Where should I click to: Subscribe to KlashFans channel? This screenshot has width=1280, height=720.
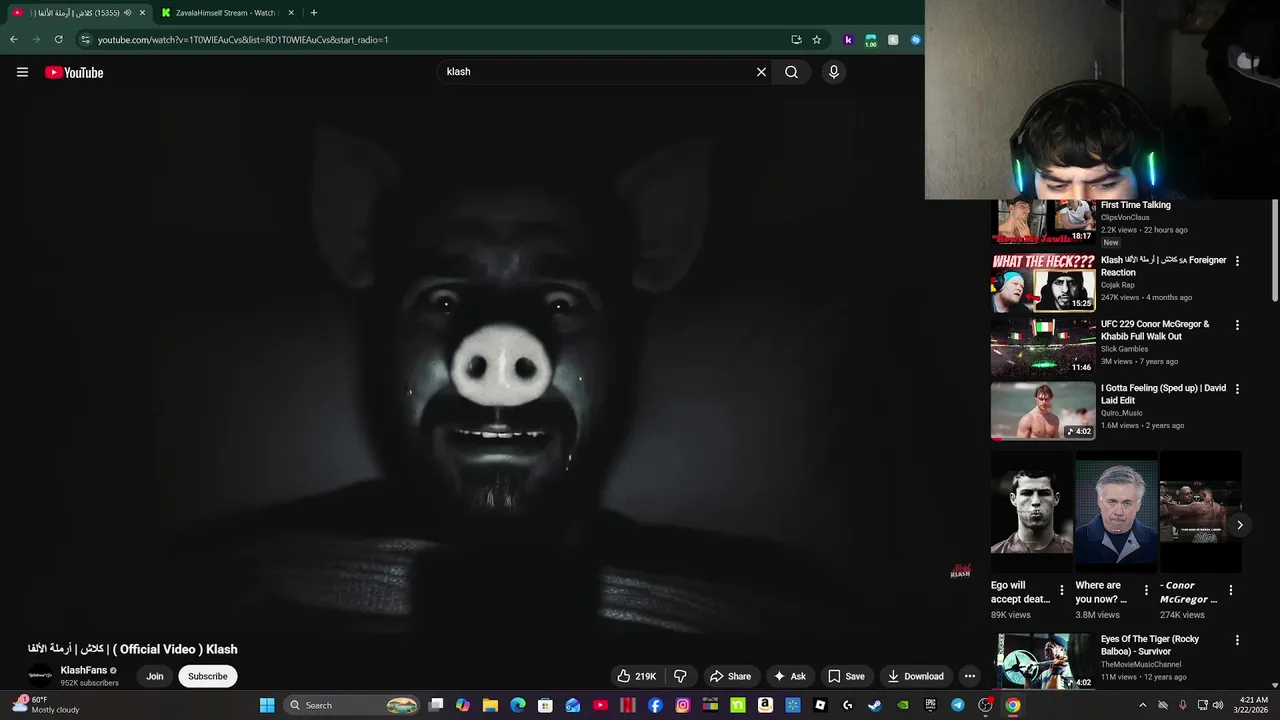point(208,676)
